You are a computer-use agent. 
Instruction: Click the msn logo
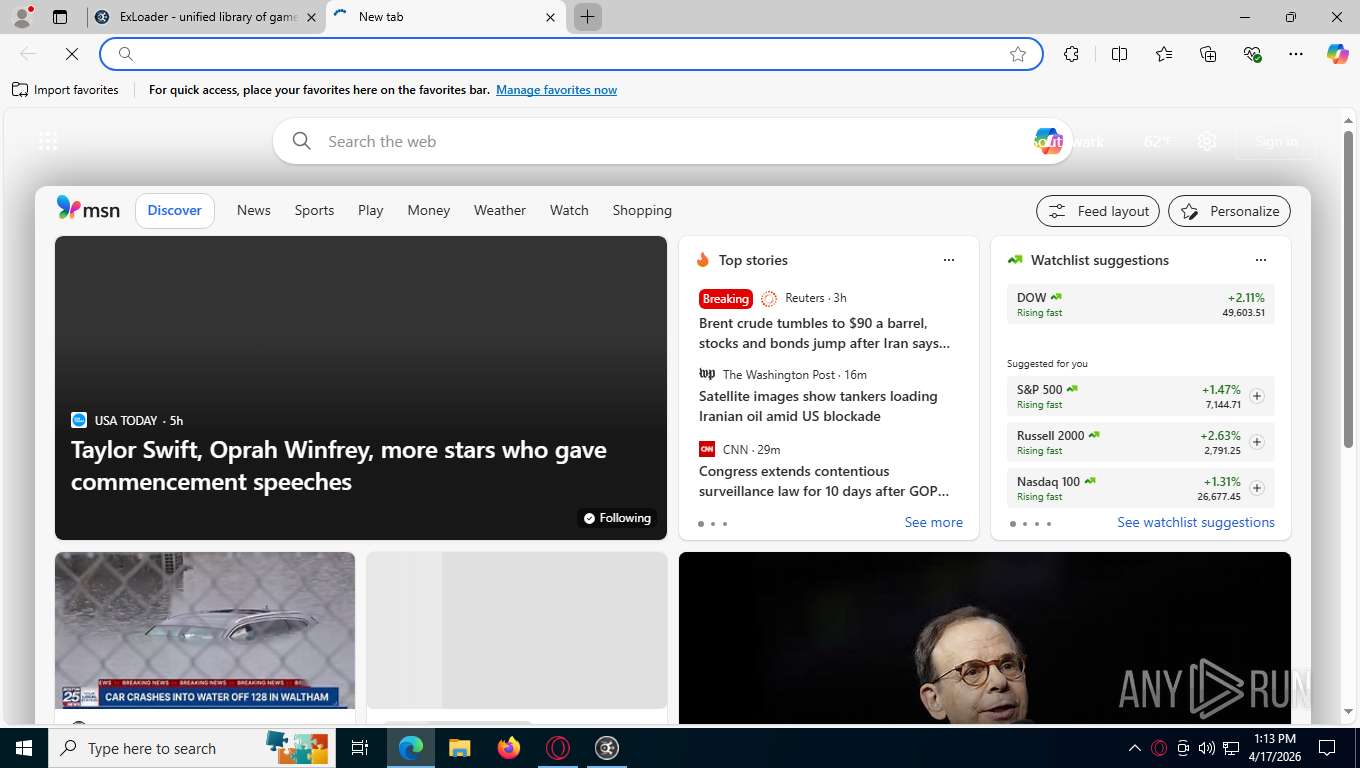[88, 209]
